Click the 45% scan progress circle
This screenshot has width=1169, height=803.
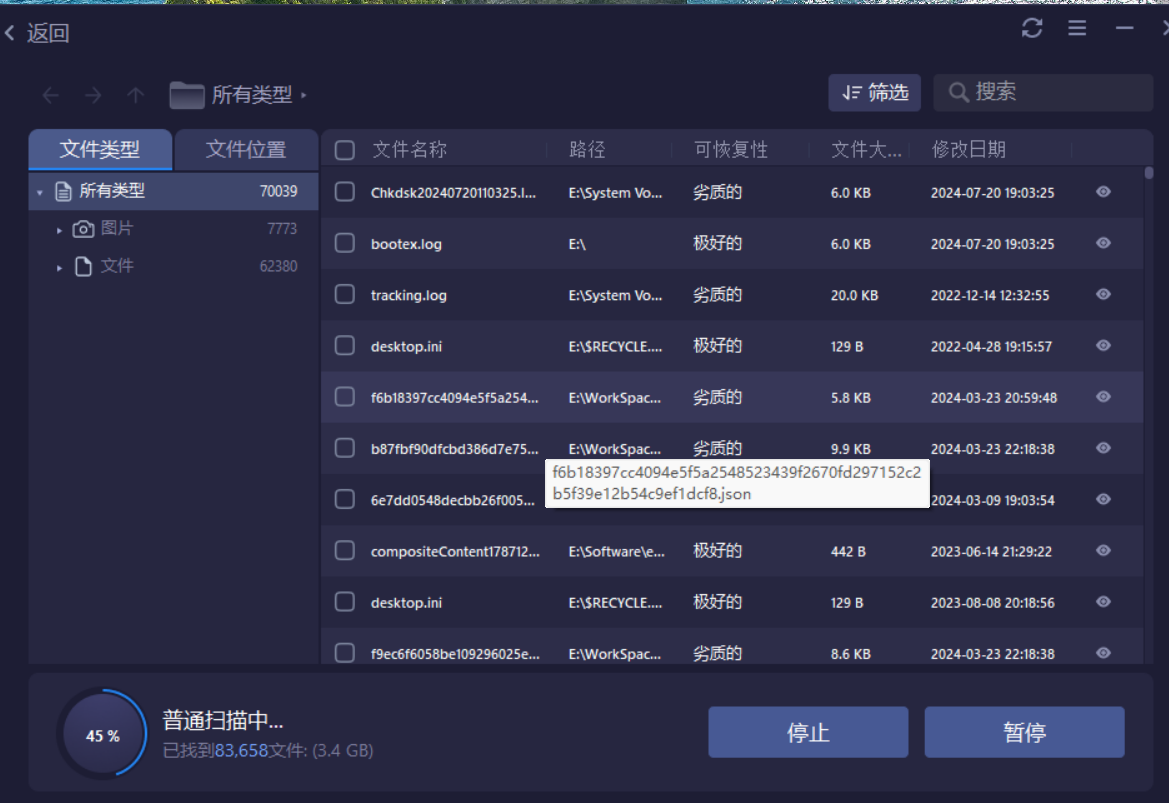coord(102,734)
